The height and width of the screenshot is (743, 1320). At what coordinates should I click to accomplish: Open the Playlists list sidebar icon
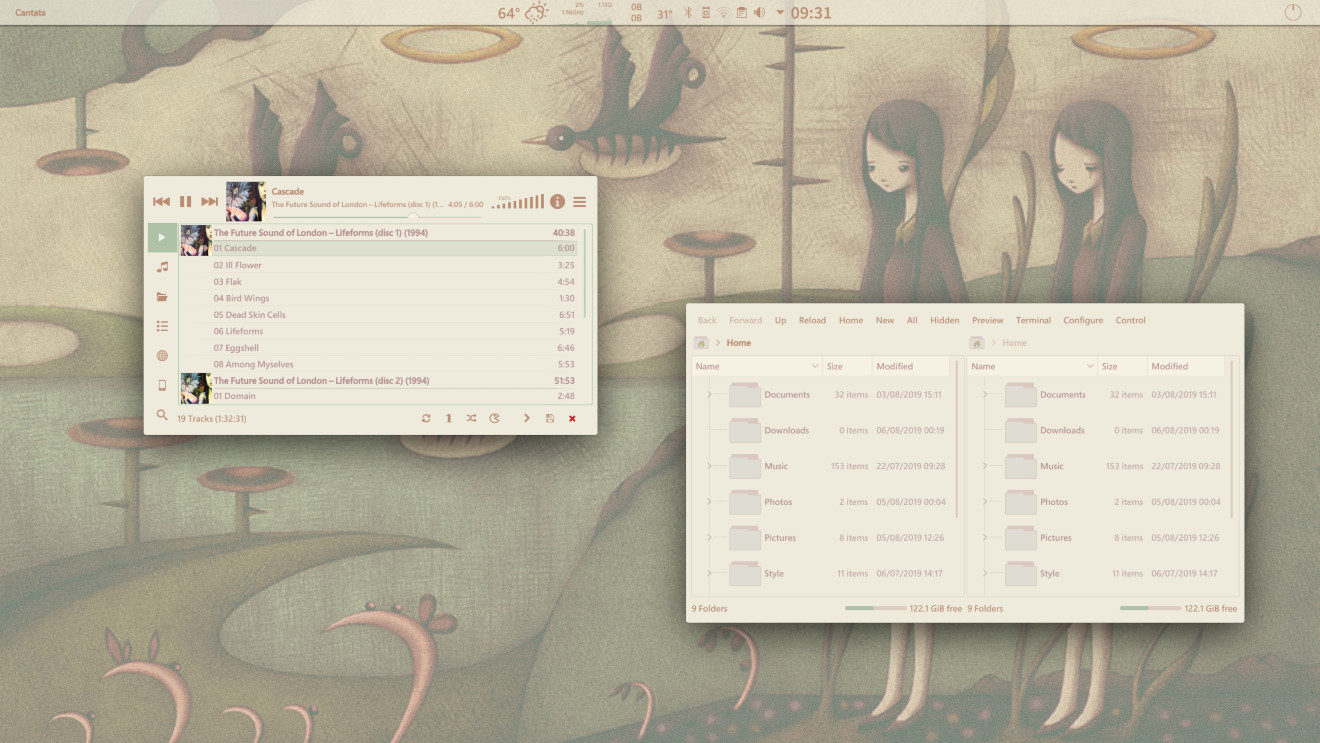click(x=162, y=326)
